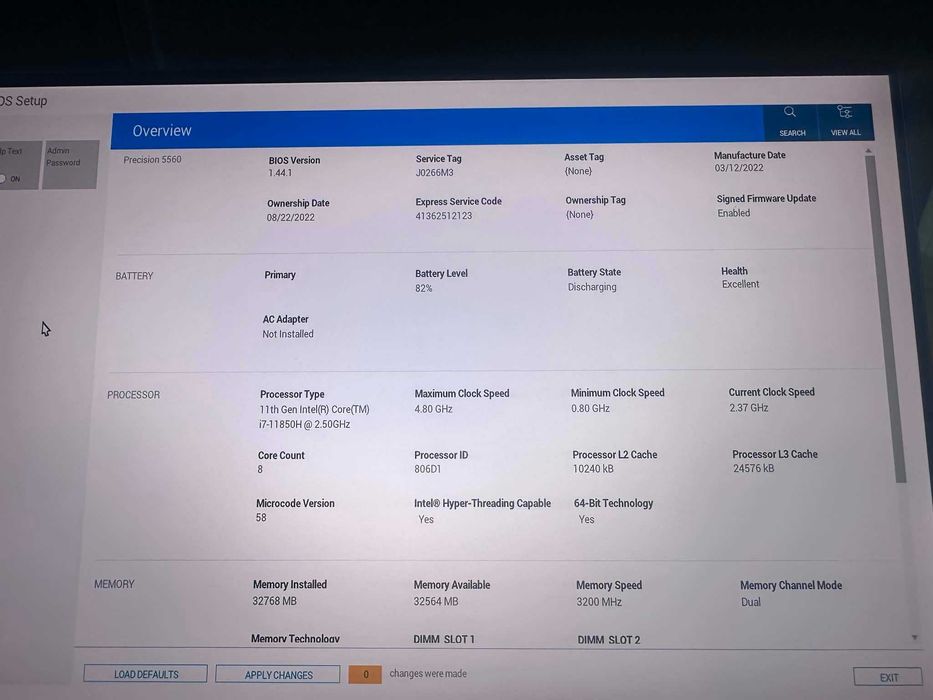Click Hyper-Threading Capable Yes value
This screenshot has width=933, height=700.
tap(425, 520)
